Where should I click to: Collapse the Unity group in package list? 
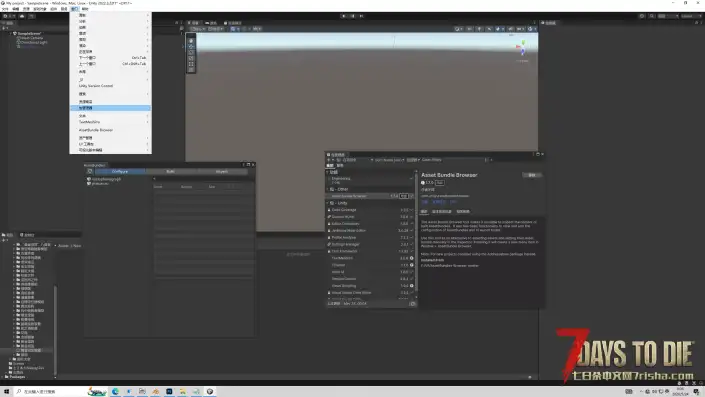pos(328,203)
